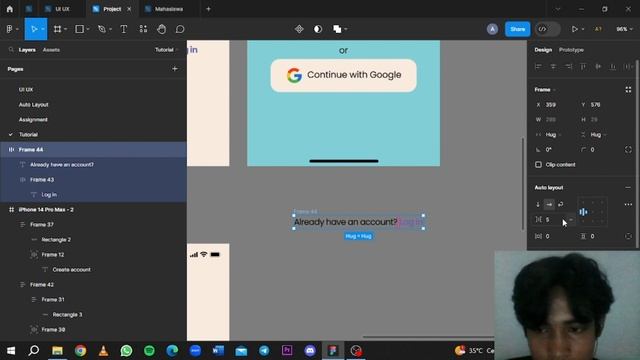The height and width of the screenshot is (360, 640).
Task: Click the Create component icon
Action: (x=299, y=29)
